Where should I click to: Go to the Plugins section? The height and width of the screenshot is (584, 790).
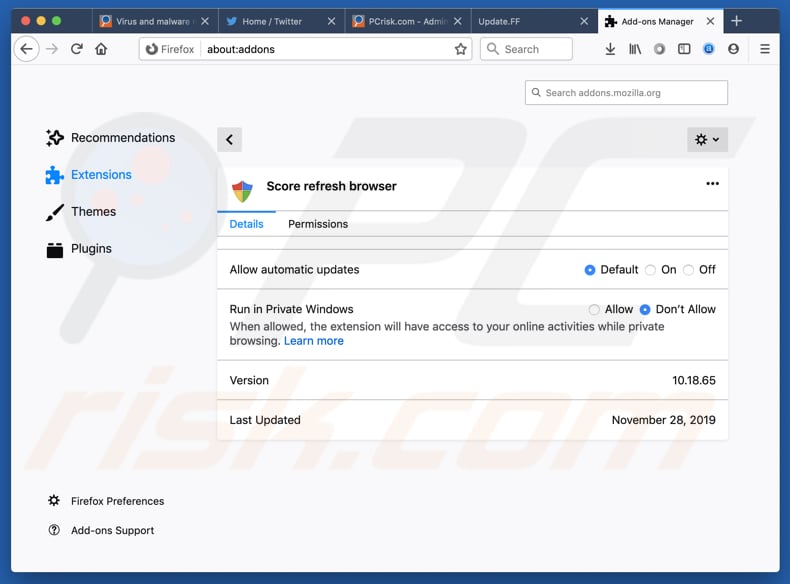point(91,248)
